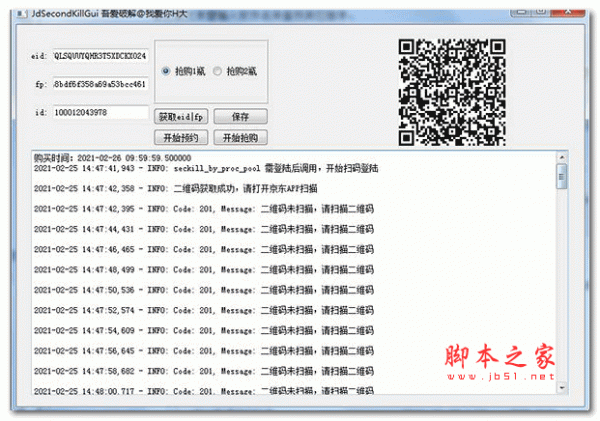The image size is (600, 421).
Task: Focus the id field containing 100012043978
Action: [x=100, y=113]
